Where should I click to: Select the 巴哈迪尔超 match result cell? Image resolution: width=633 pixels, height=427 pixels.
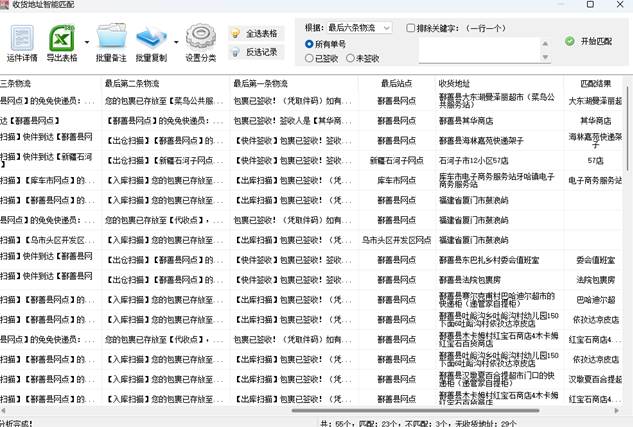click(595, 300)
